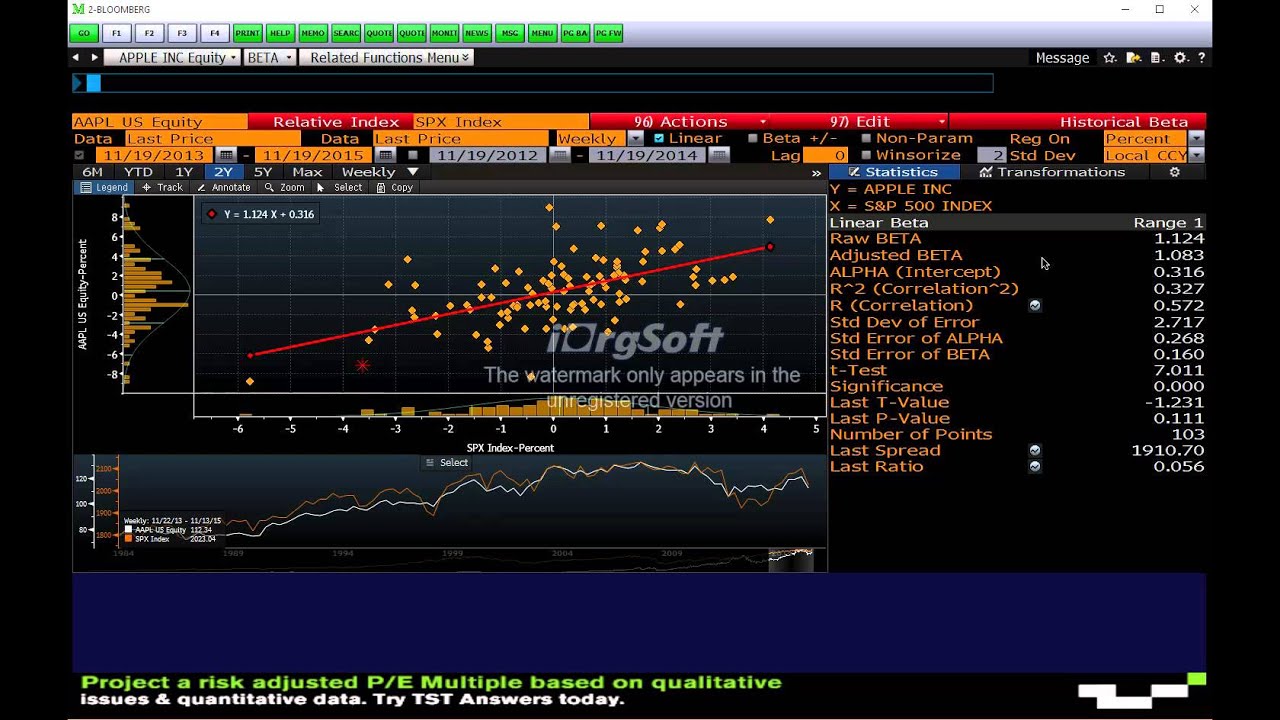Click the F2 function key button
The height and width of the screenshot is (720, 1280).
(149, 33)
